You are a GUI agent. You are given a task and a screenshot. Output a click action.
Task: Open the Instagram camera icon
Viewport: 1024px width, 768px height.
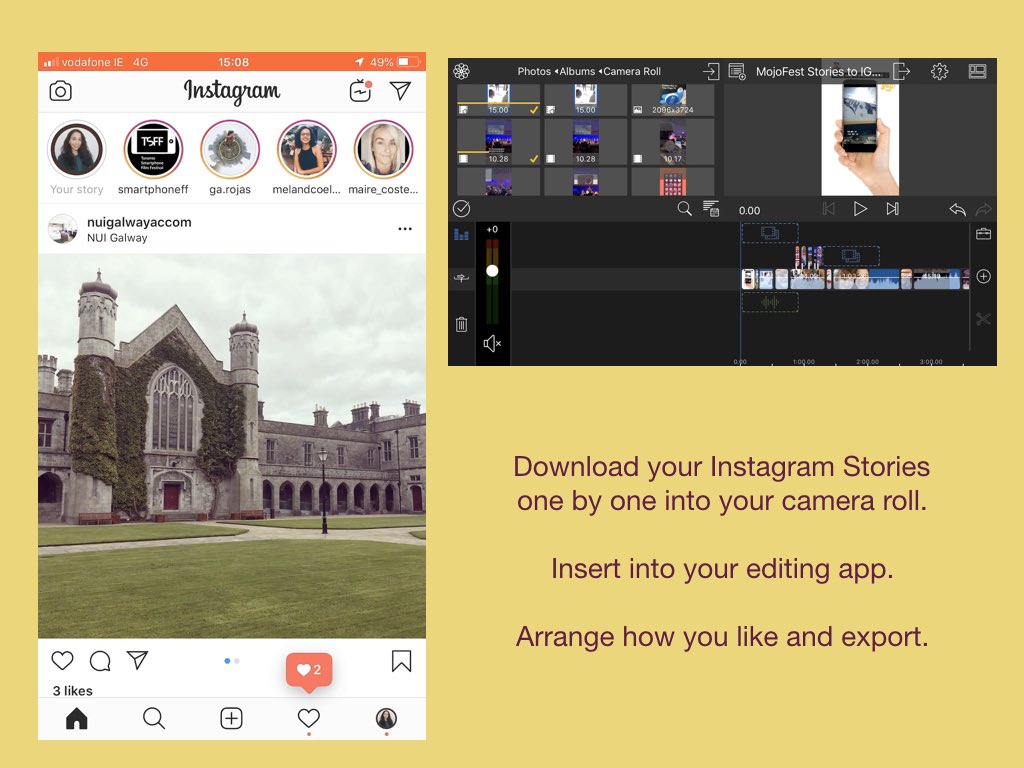pos(61,91)
